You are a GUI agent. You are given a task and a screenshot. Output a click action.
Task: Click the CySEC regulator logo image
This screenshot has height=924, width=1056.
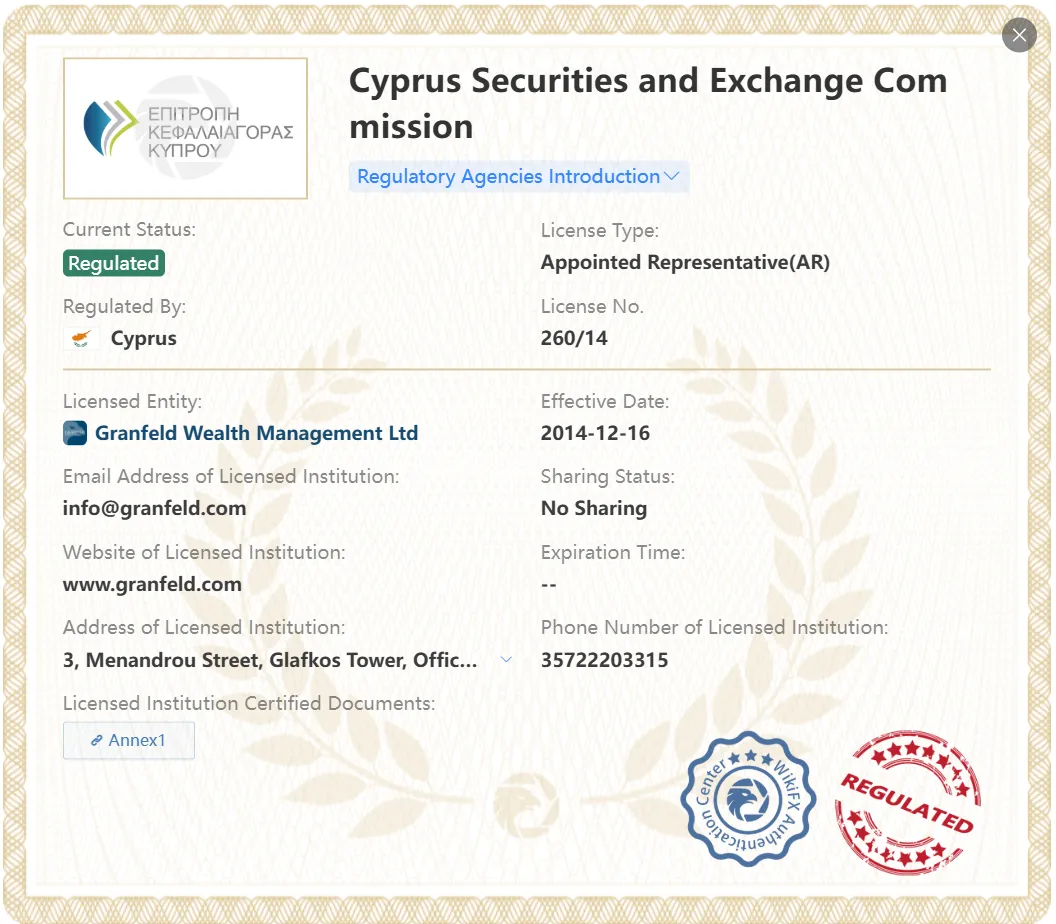coord(185,128)
